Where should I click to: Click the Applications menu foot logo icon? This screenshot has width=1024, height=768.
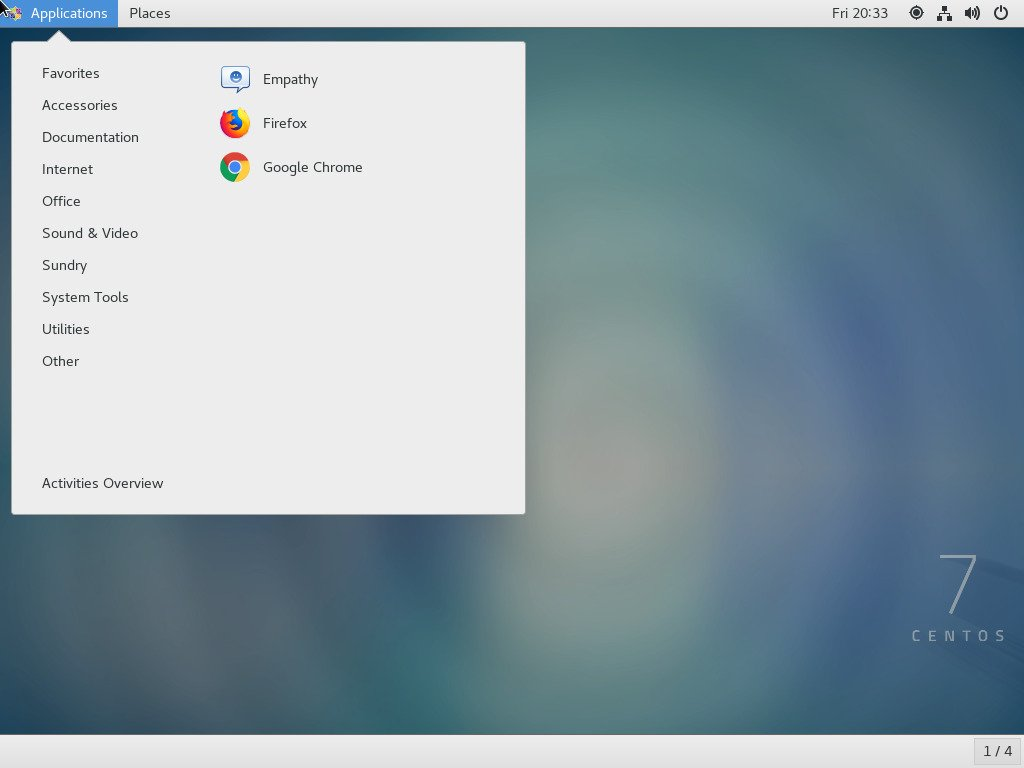point(13,13)
